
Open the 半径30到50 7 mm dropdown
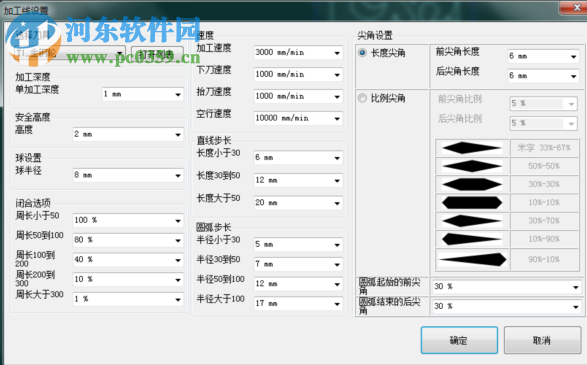(x=298, y=264)
